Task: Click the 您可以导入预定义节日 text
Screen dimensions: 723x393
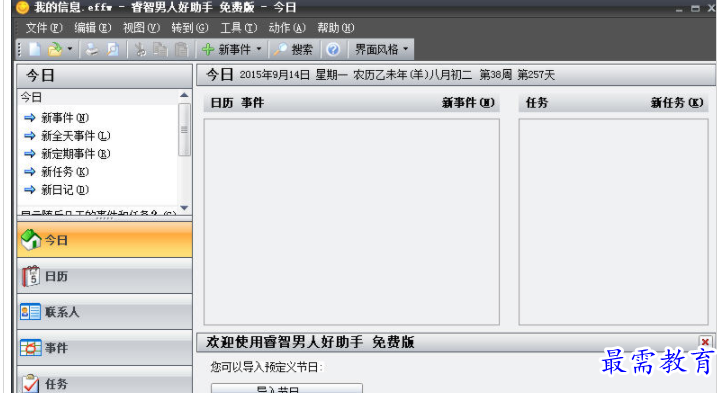Action: tap(267, 368)
